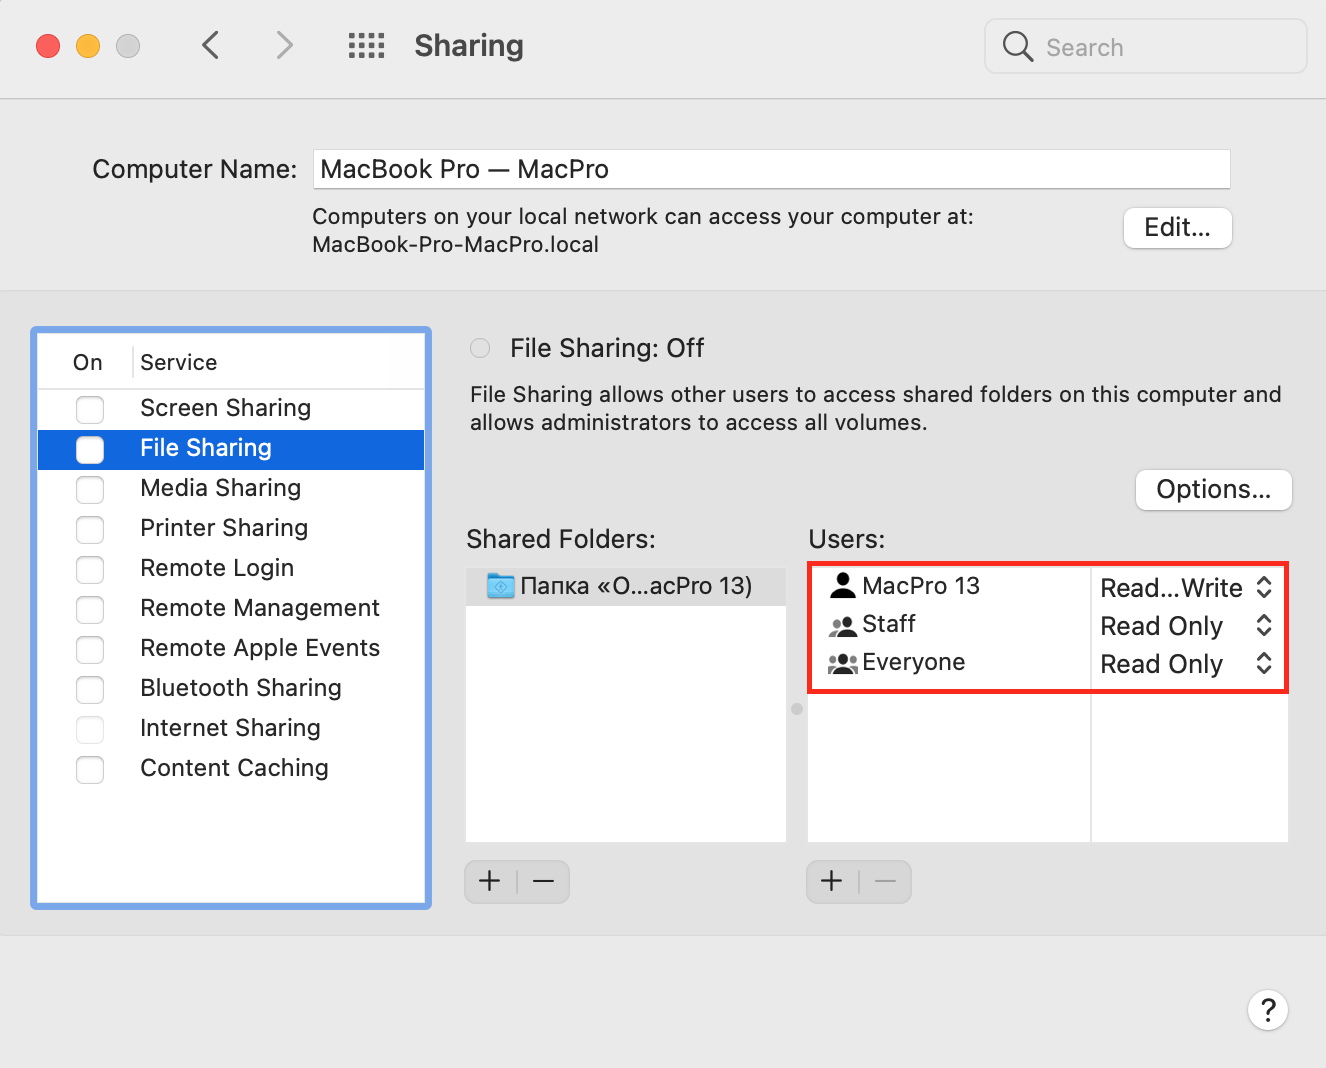Enable the Screen Sharing checkbox
The height and width of the screenshot is (1068, 1326).
pos(90,409)
